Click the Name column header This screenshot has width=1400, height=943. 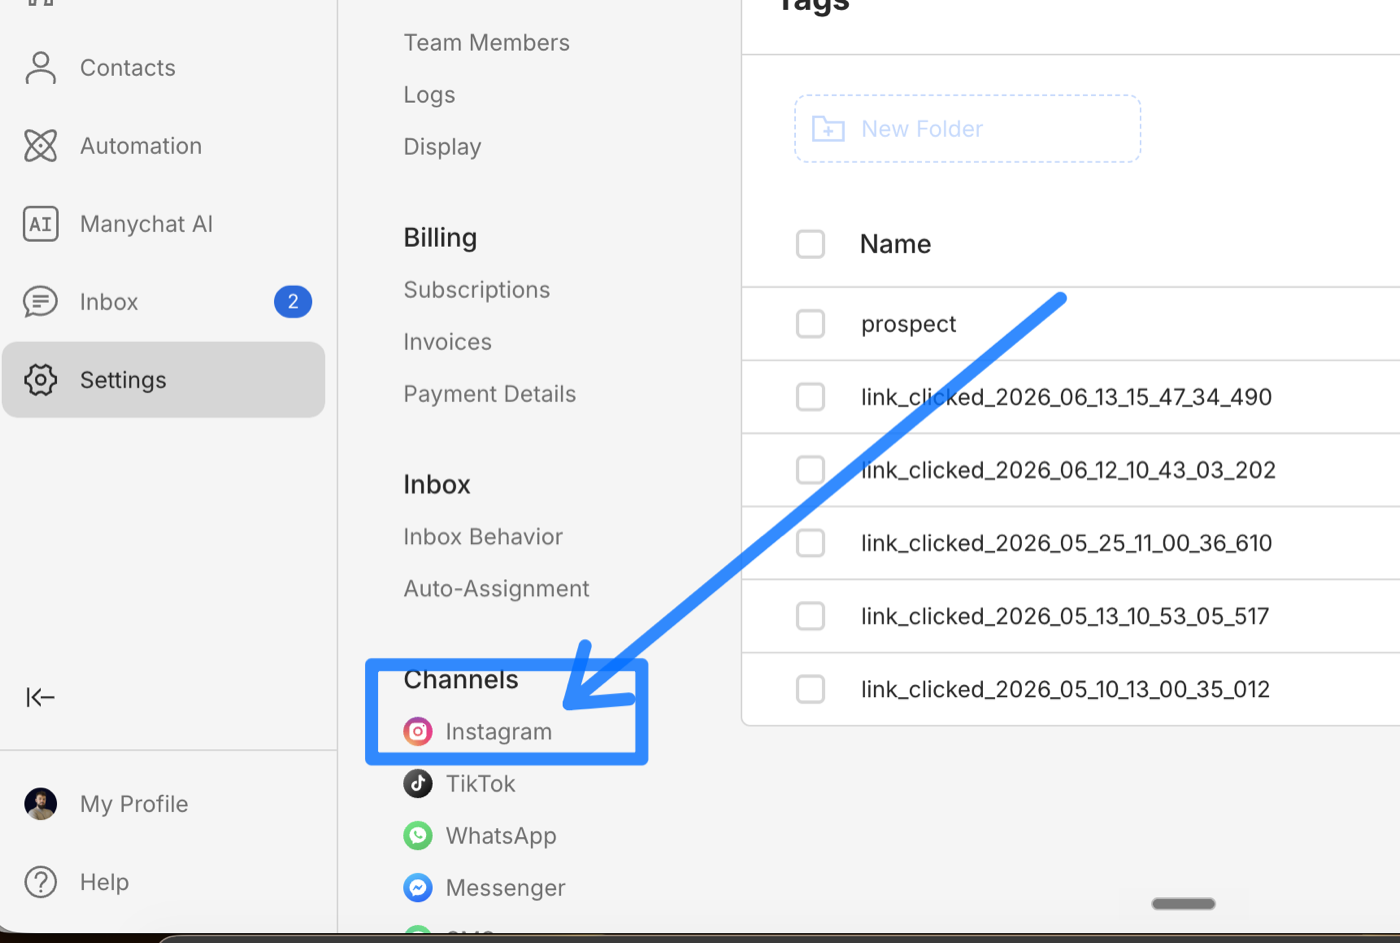coord(895,244)
